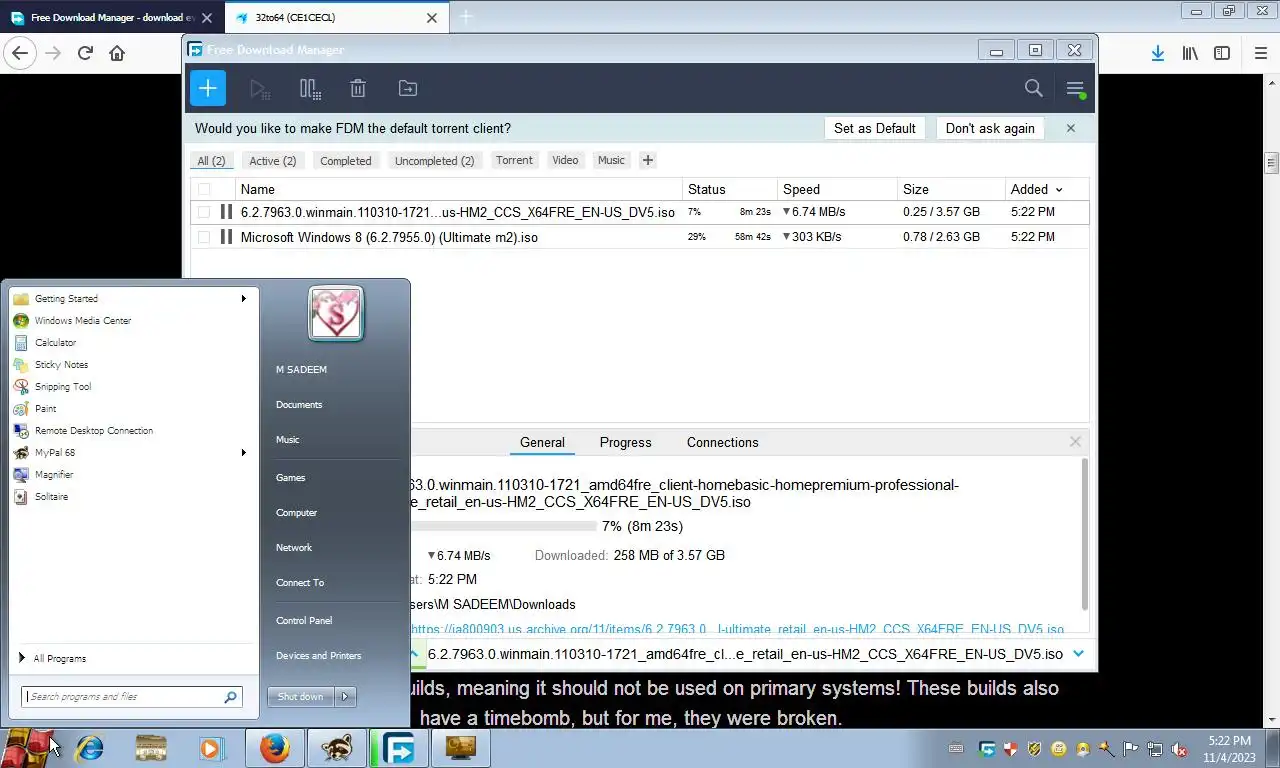This screenshot has height=768, width=1280.
Task: Sort by Added column dropdown arrow
Action: pyautogui.click(x=1059, y=190)
